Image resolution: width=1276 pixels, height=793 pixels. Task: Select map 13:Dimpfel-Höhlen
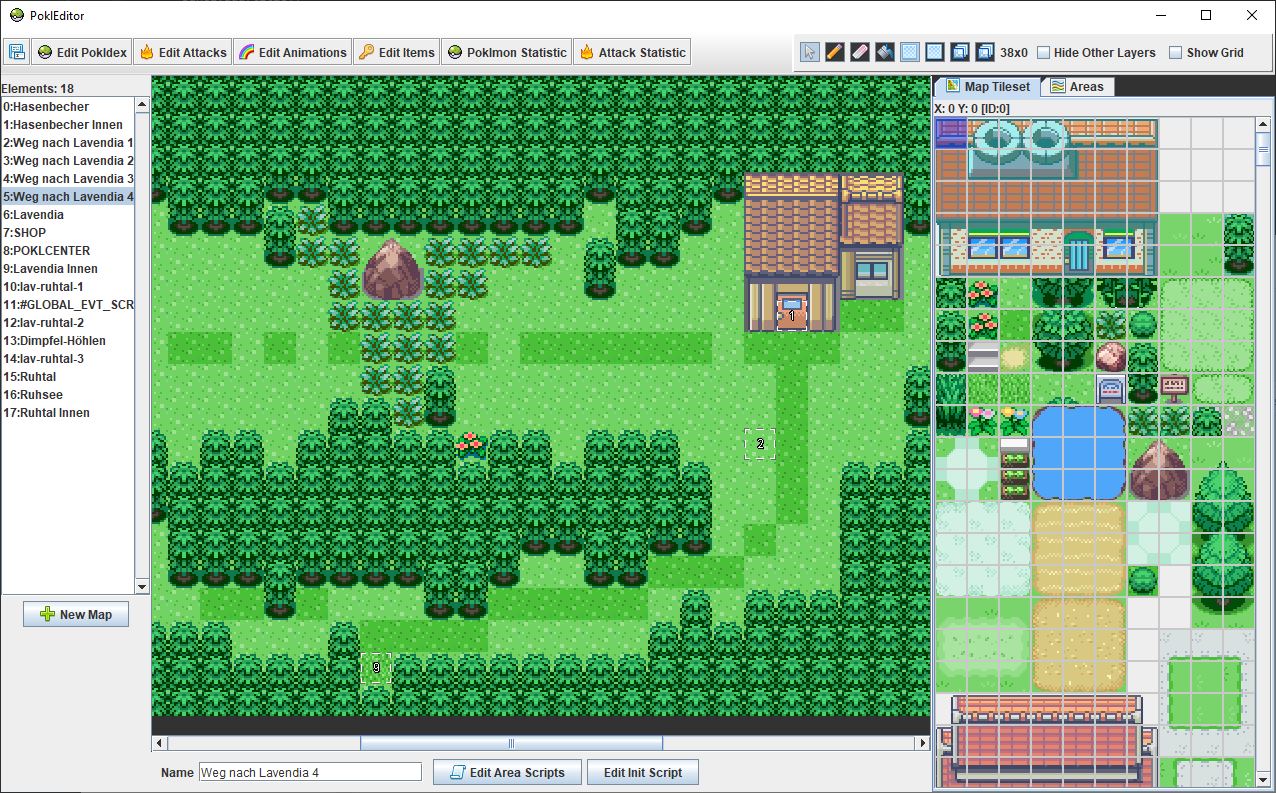click(68, 340)
